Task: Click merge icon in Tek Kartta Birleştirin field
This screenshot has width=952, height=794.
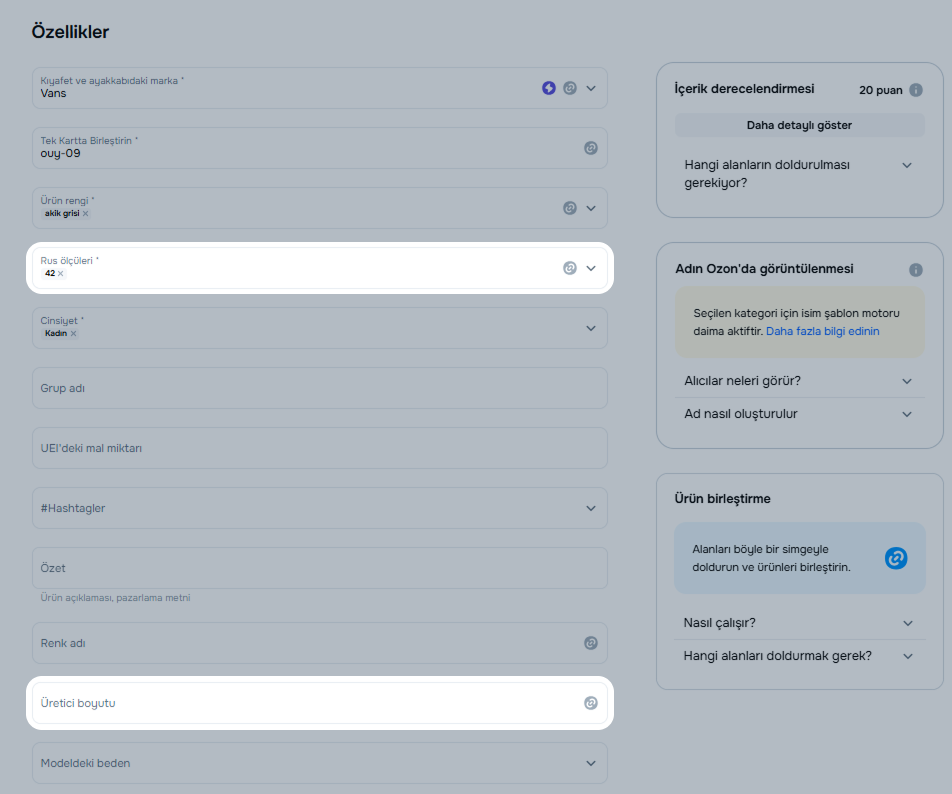Action: point(591,148)
